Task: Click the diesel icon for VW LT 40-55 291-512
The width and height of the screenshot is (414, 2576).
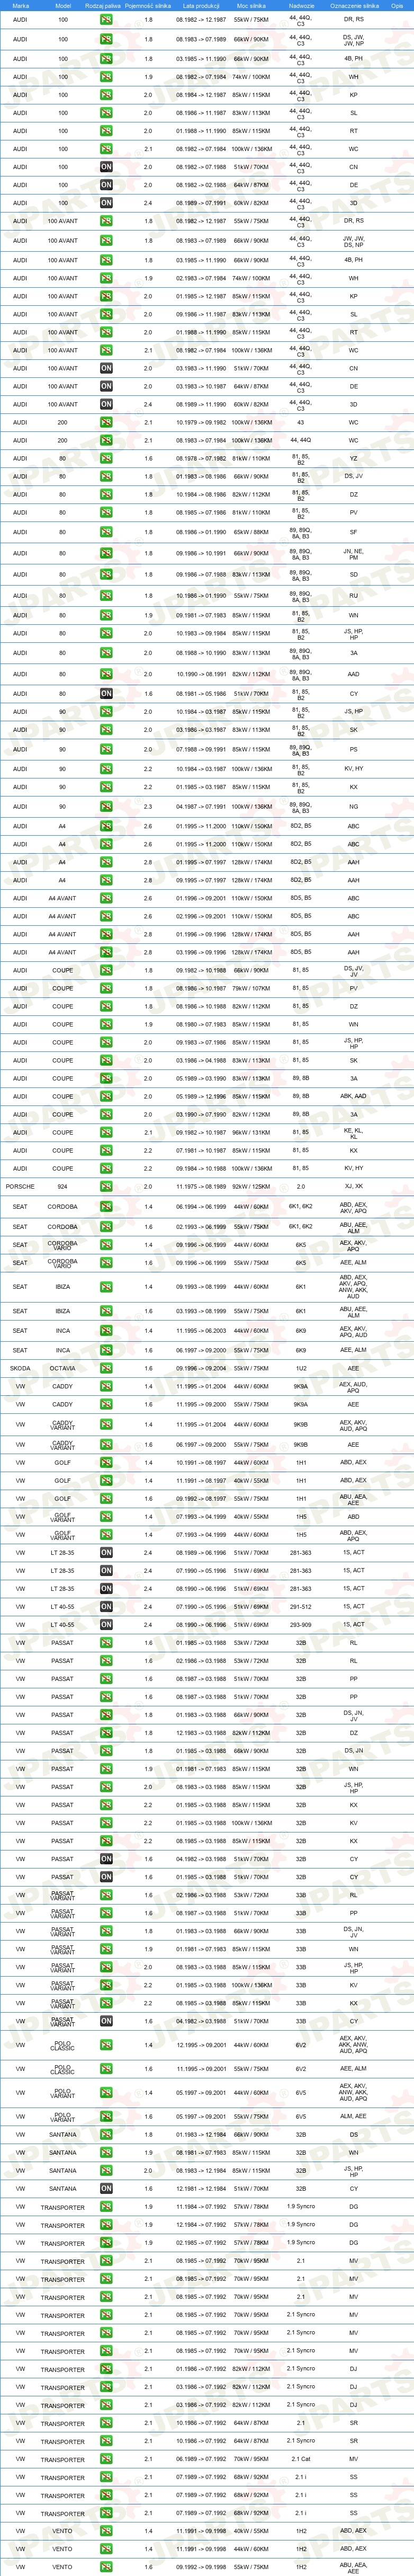Action: click(106, 1606)
